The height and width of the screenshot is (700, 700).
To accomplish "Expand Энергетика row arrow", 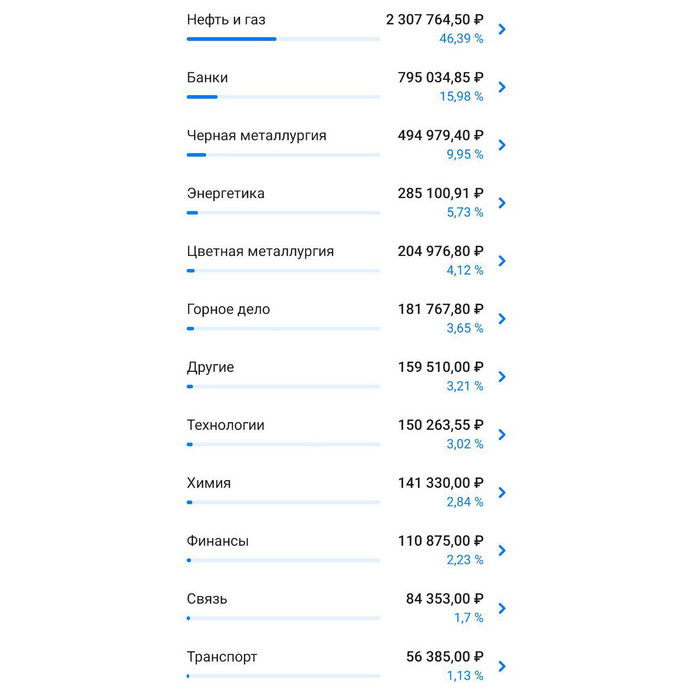I will (x=502, y=203).
